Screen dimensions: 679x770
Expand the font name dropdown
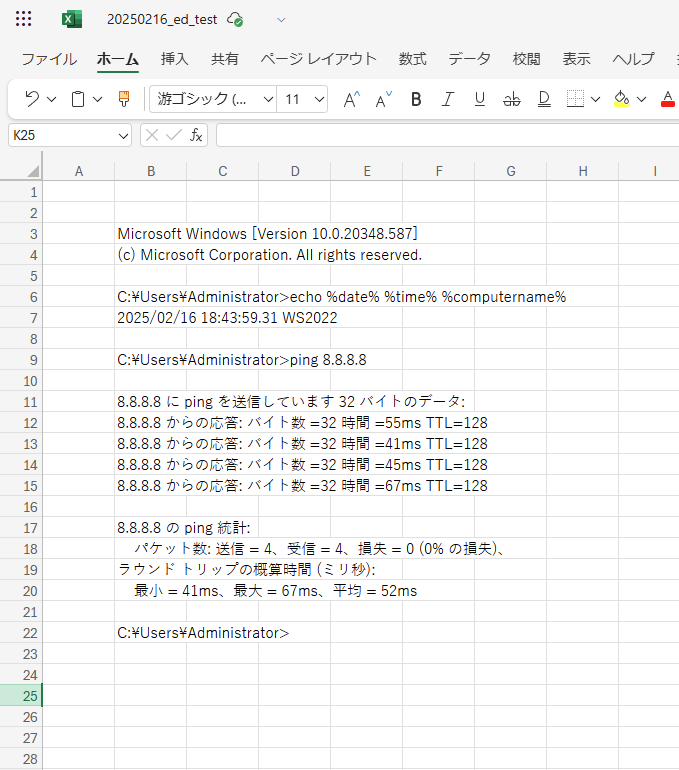(x=268, y=99)
